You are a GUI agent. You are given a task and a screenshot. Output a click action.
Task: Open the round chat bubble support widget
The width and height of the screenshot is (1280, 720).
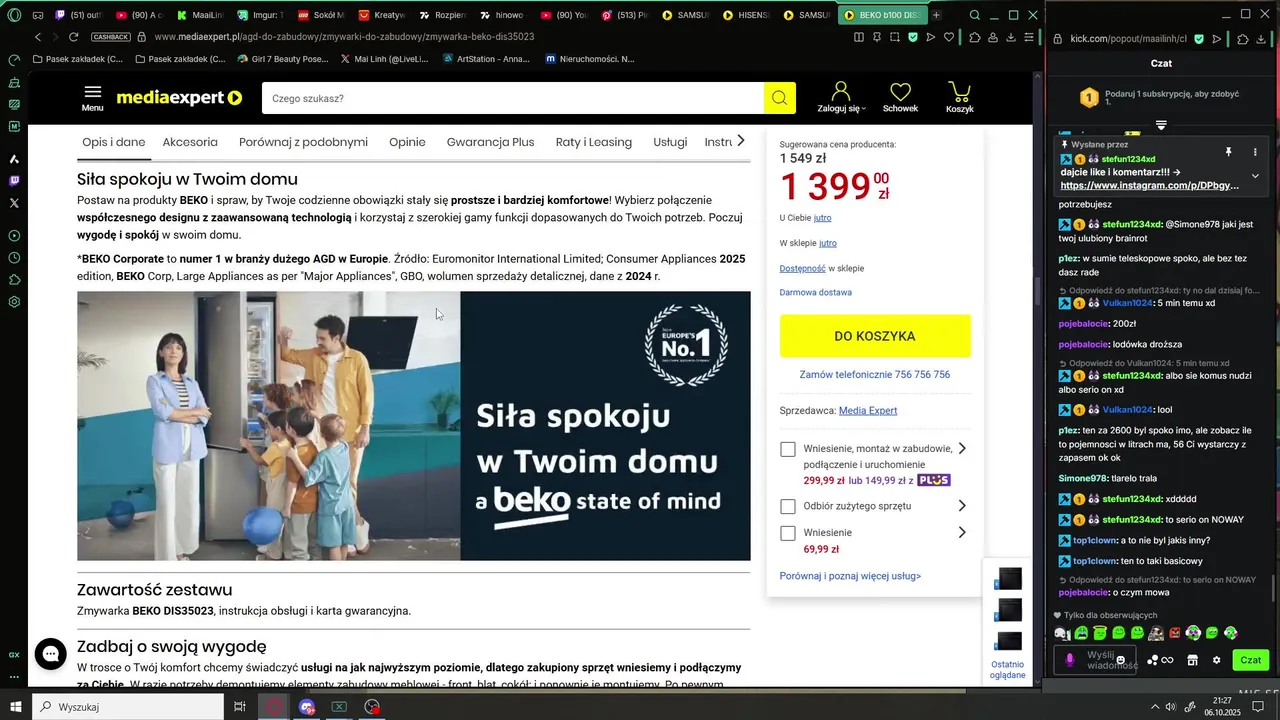coord(50,654)
